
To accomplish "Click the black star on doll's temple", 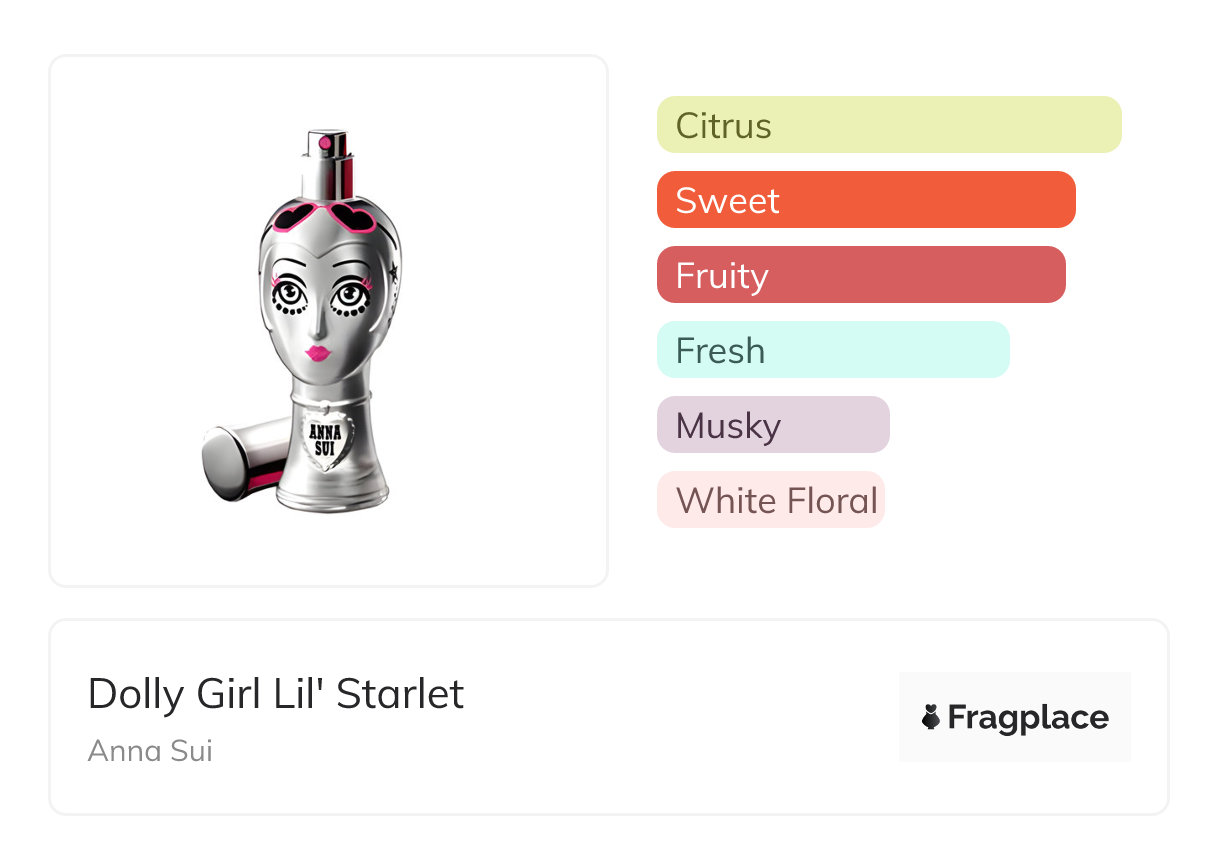I will 394,272.
